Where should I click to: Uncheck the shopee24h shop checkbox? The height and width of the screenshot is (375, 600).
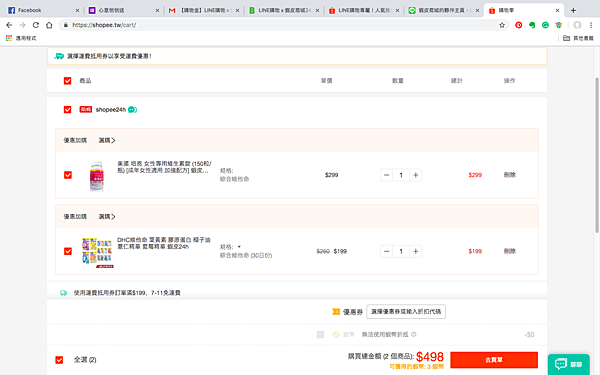67,110
